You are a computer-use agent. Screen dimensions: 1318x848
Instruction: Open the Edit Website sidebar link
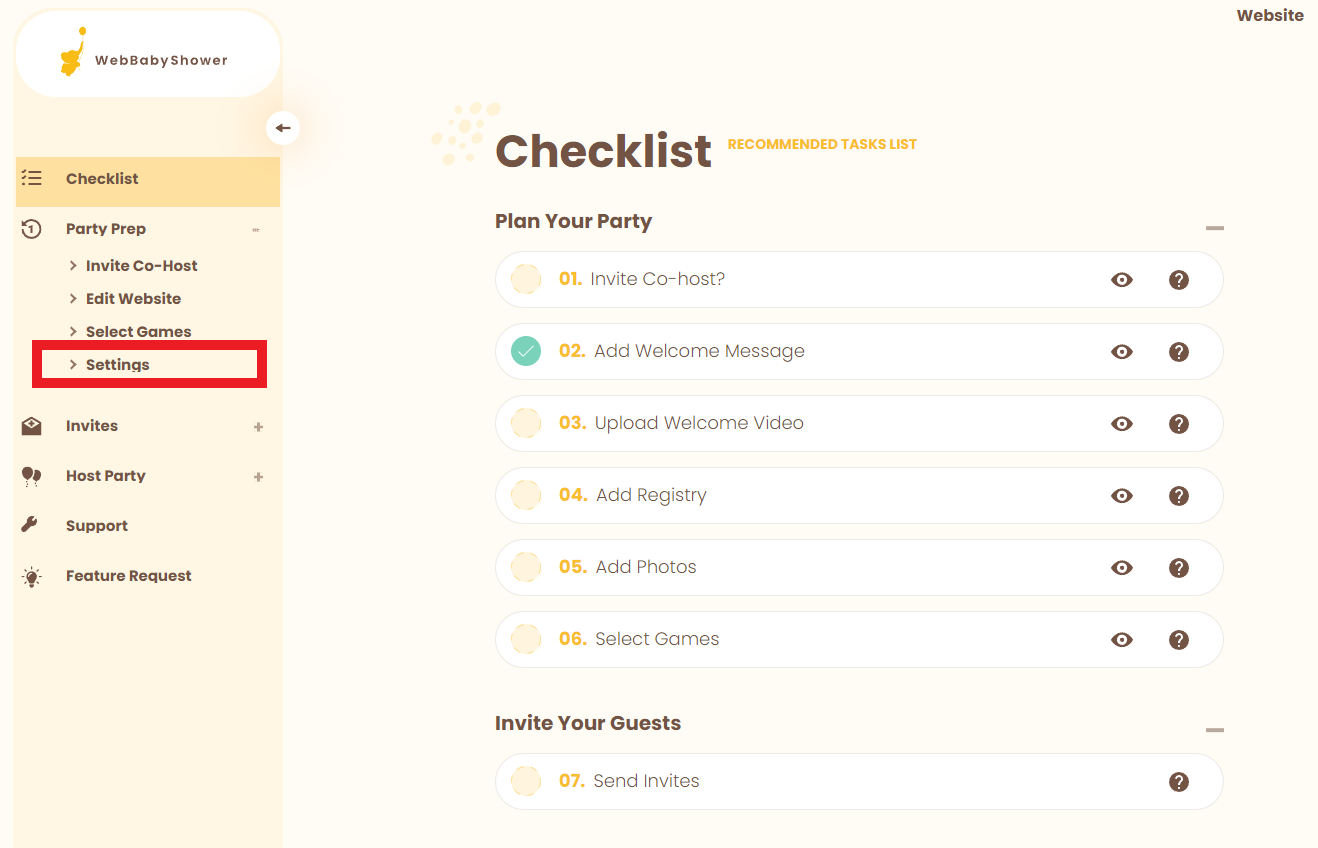pos(133,299)
